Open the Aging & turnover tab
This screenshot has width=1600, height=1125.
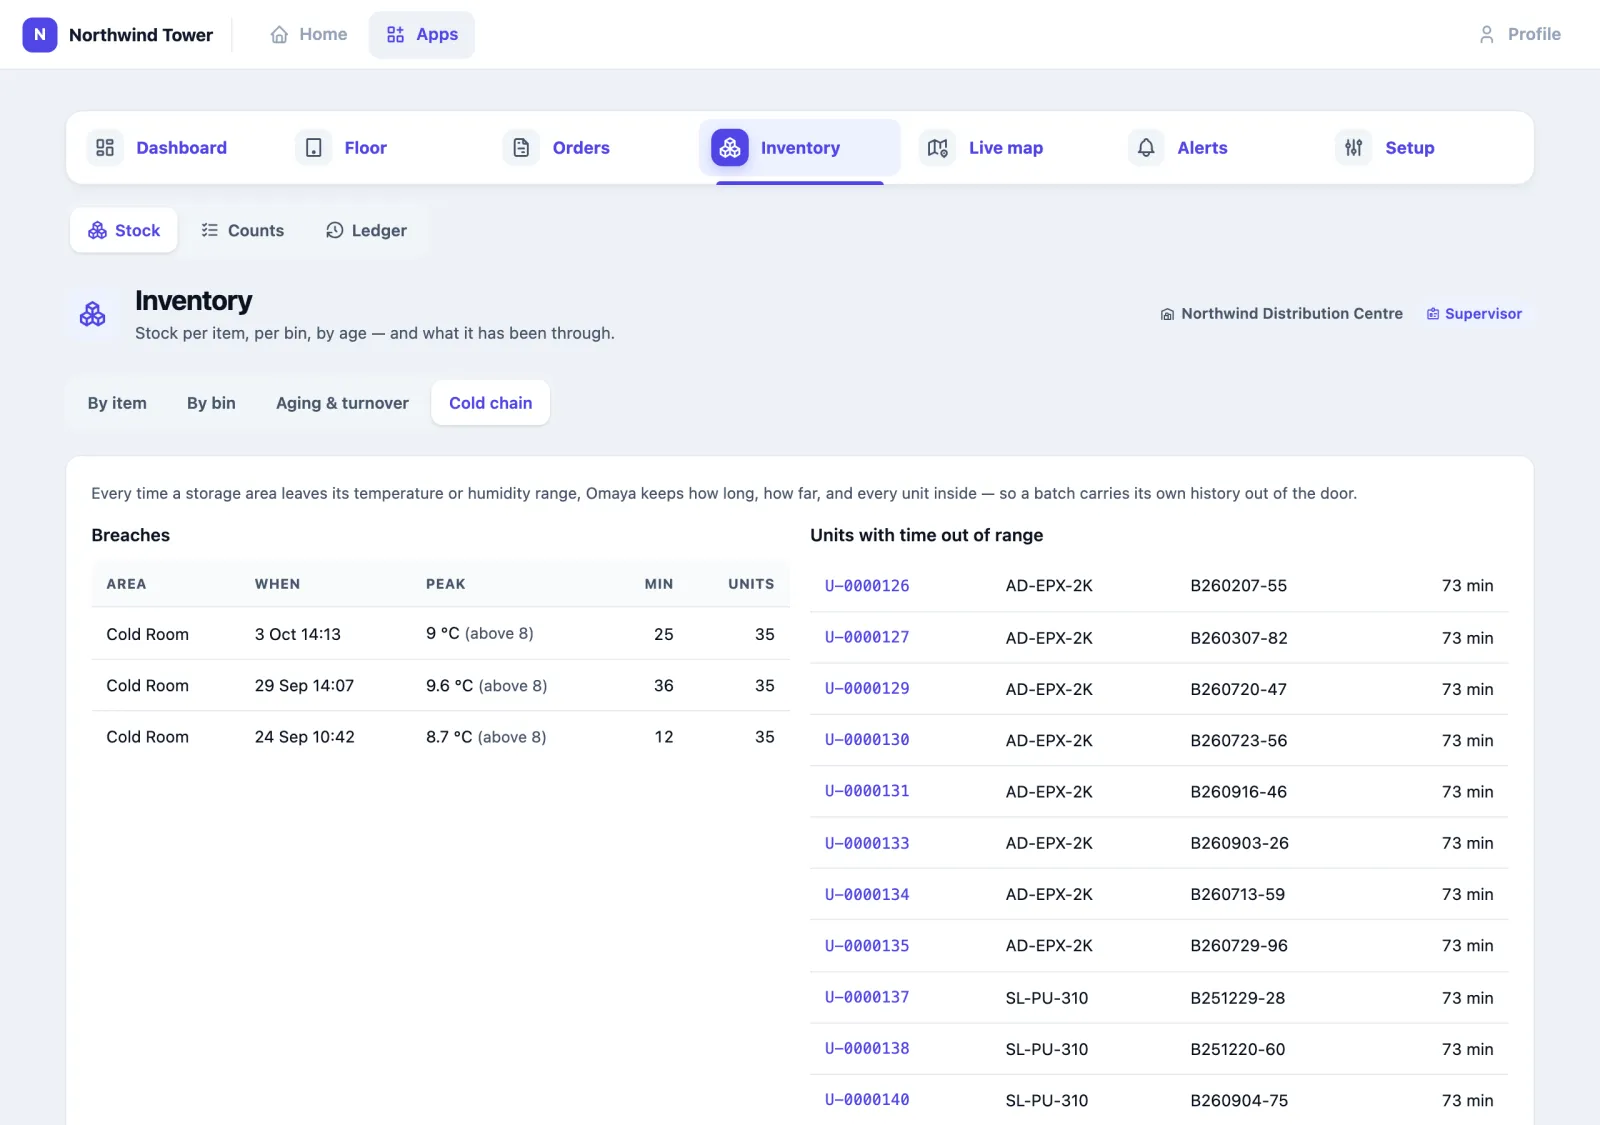tap(342, 403)
